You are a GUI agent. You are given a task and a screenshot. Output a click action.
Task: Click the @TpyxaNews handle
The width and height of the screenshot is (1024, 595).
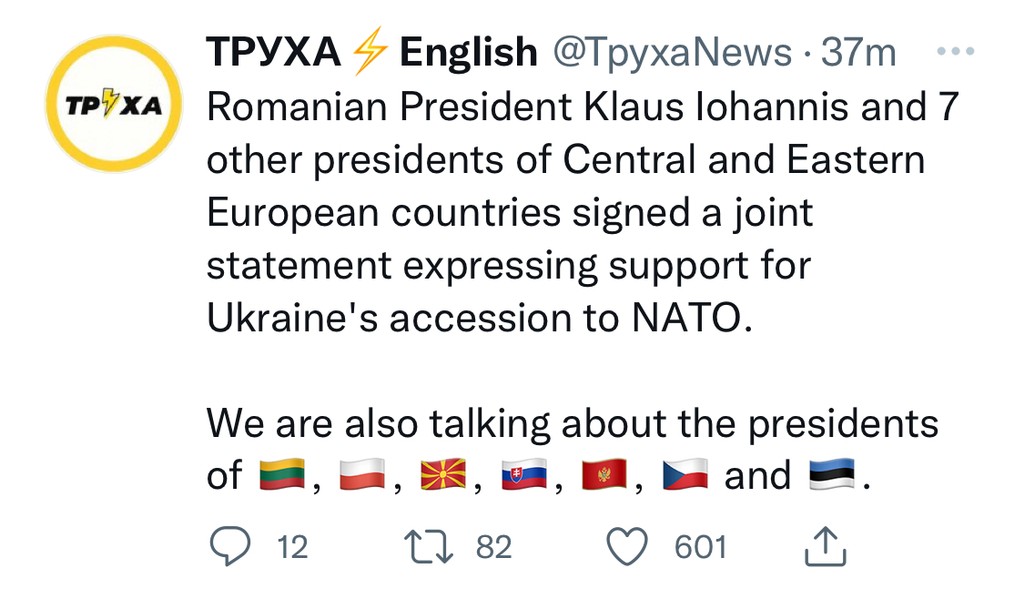tap(676, 53)
